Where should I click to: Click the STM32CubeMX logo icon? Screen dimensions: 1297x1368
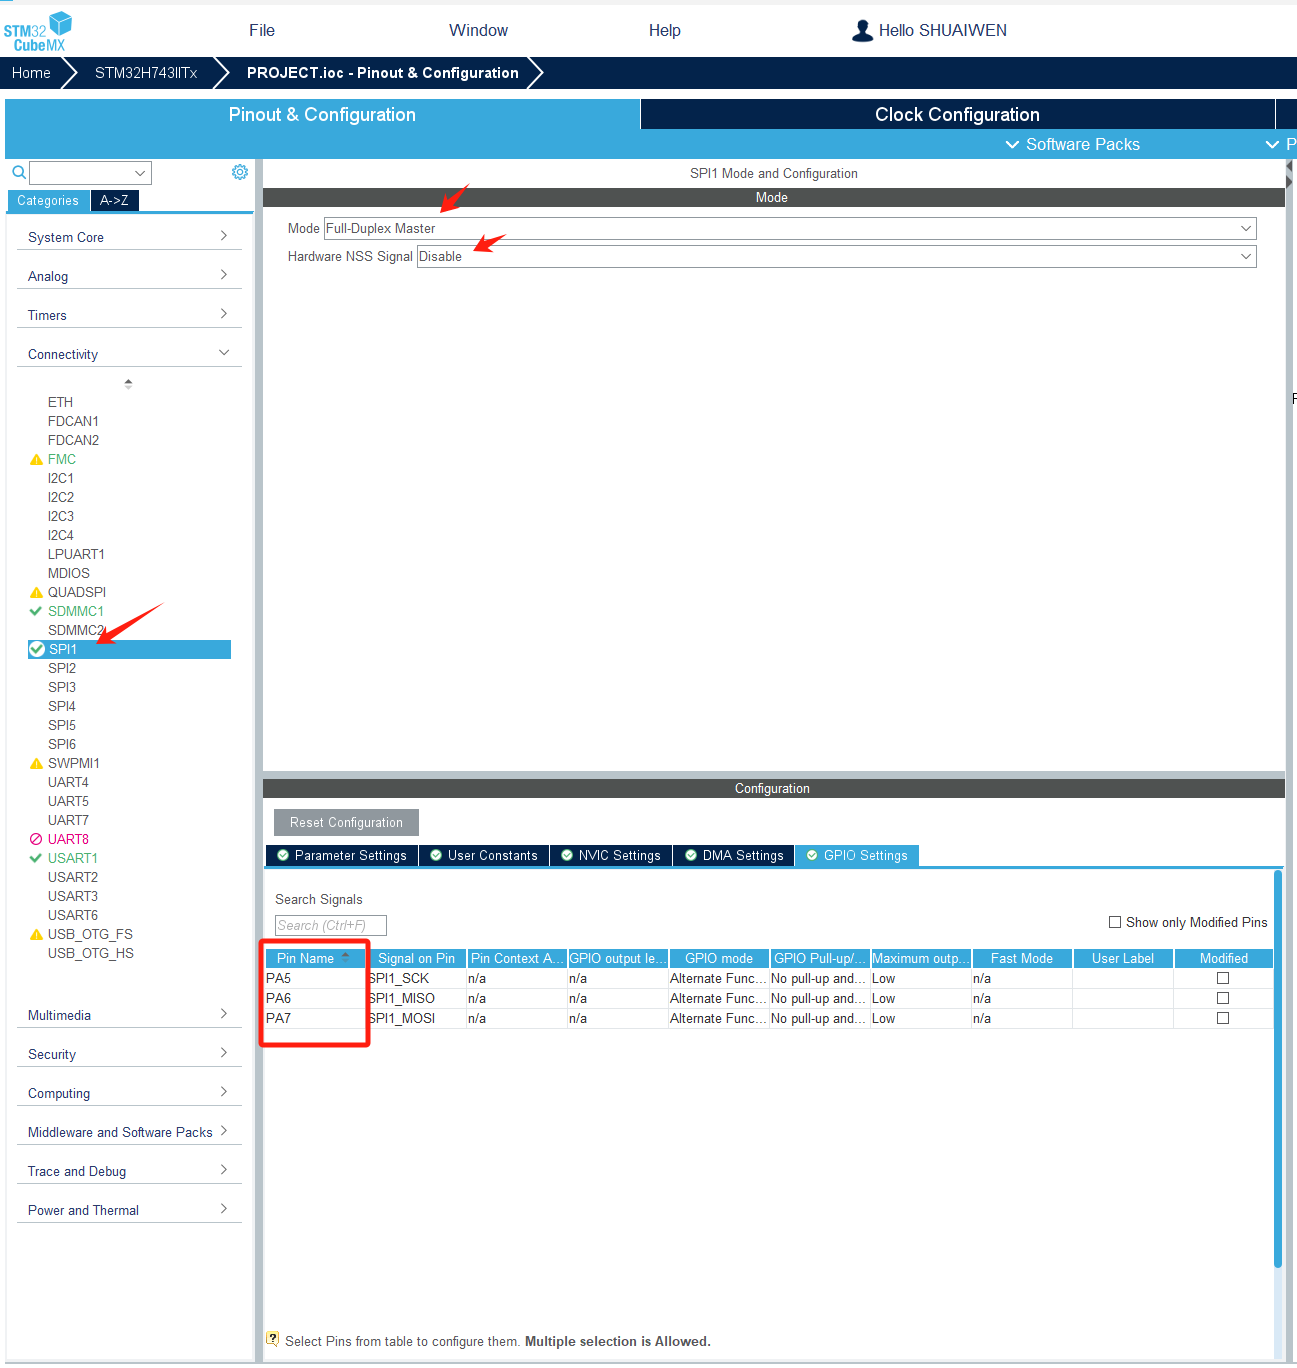pyautogui.click(x=38, y=31)
